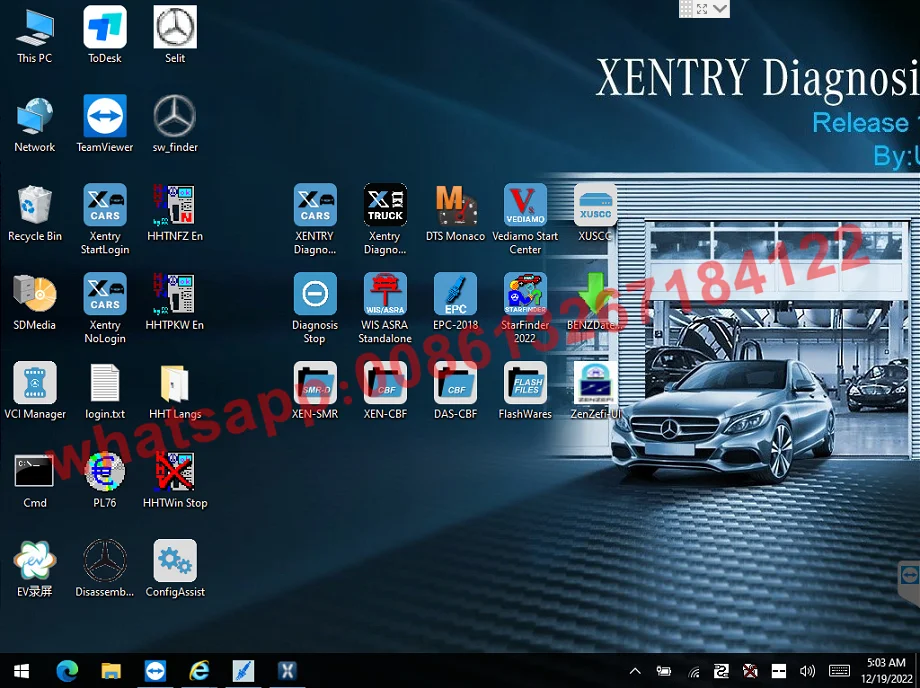Image resolution: width=920 pixels, height=688 pixels.
Task: Open the floating toolbar dropdown chevron
Action: pyautogui.click(x=718, y=9)
